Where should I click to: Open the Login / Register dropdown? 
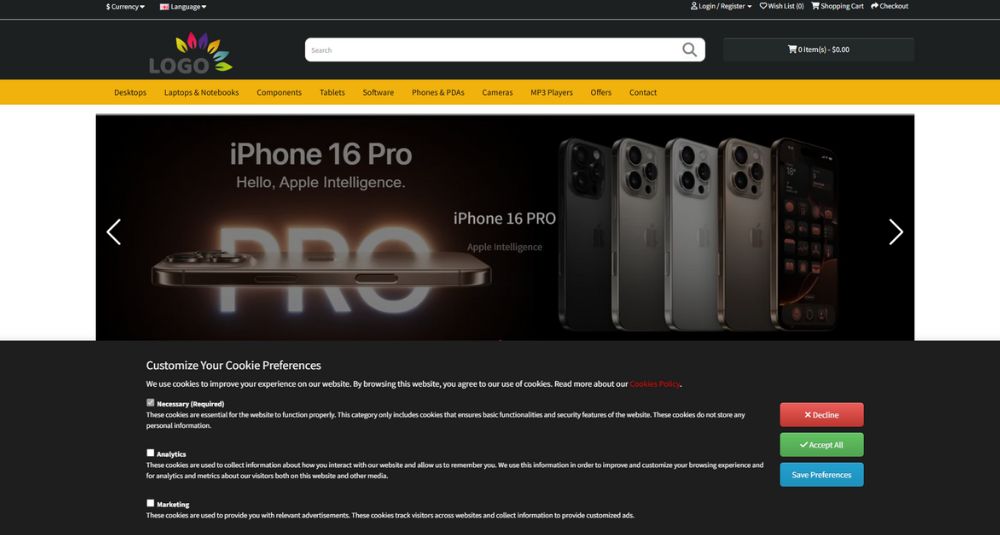click(721, 6)
